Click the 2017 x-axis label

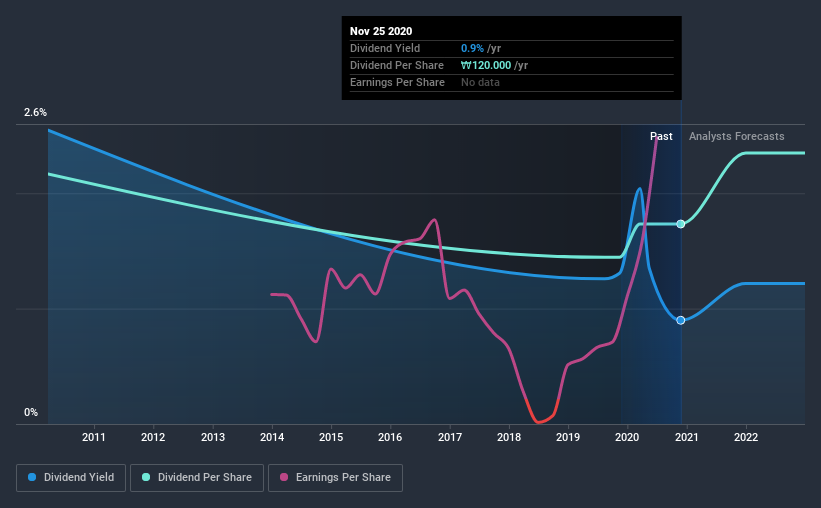[450, 437]
